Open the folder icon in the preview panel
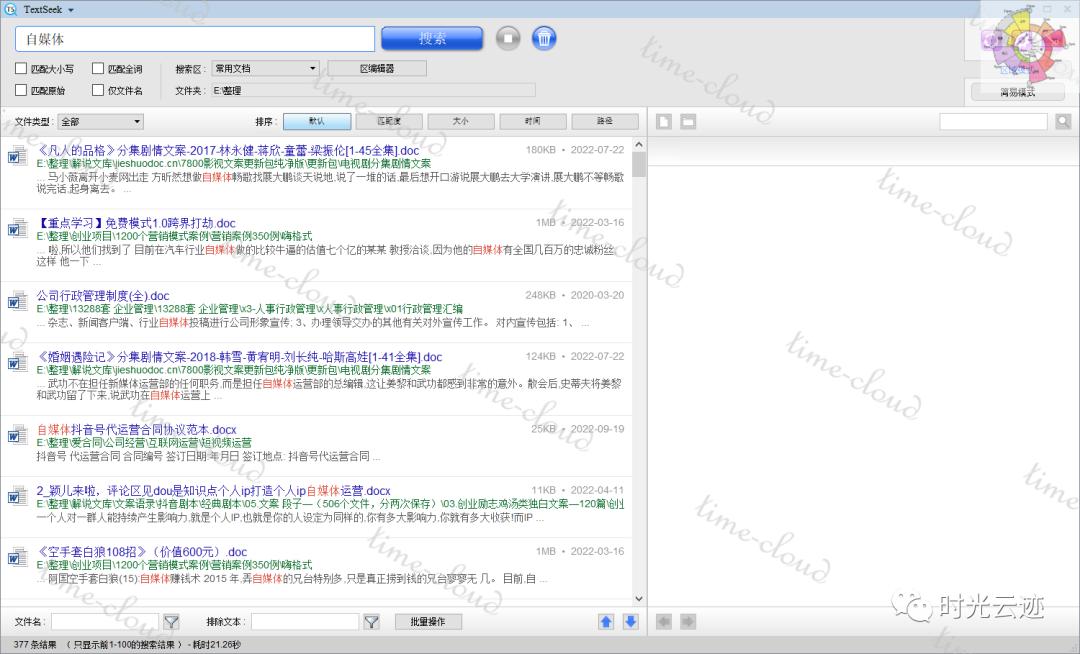The image size is (1080, 654). pyautogui.click(x=686, y=120)
